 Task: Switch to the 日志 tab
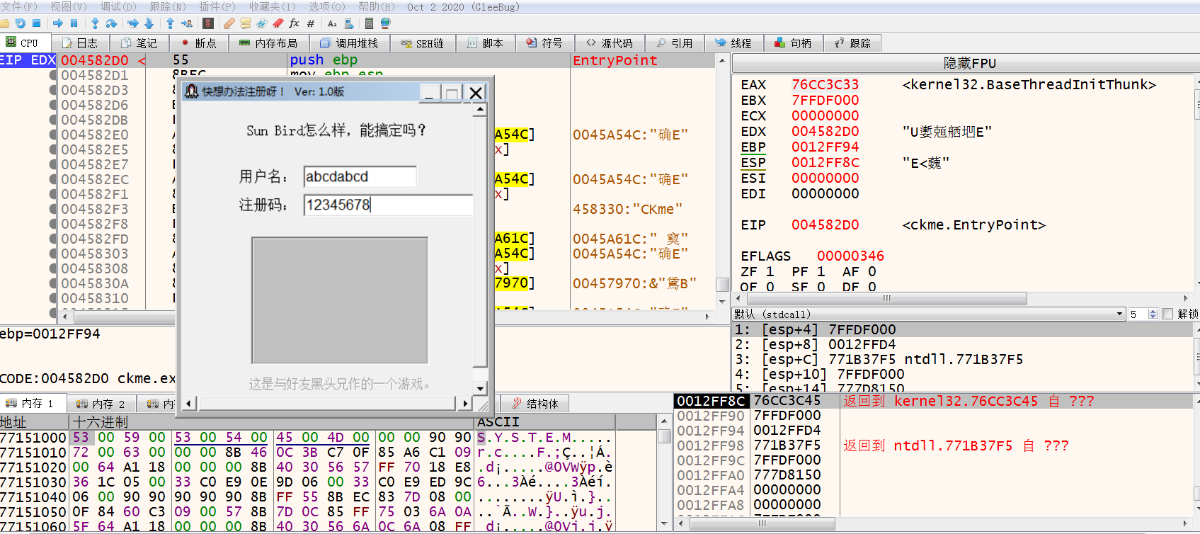(79, 43)
